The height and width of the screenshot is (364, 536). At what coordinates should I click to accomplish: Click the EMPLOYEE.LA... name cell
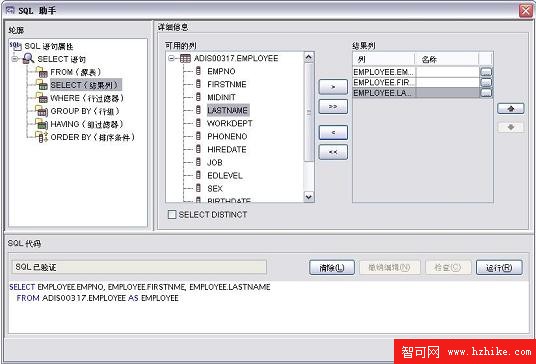coord(447,93)
